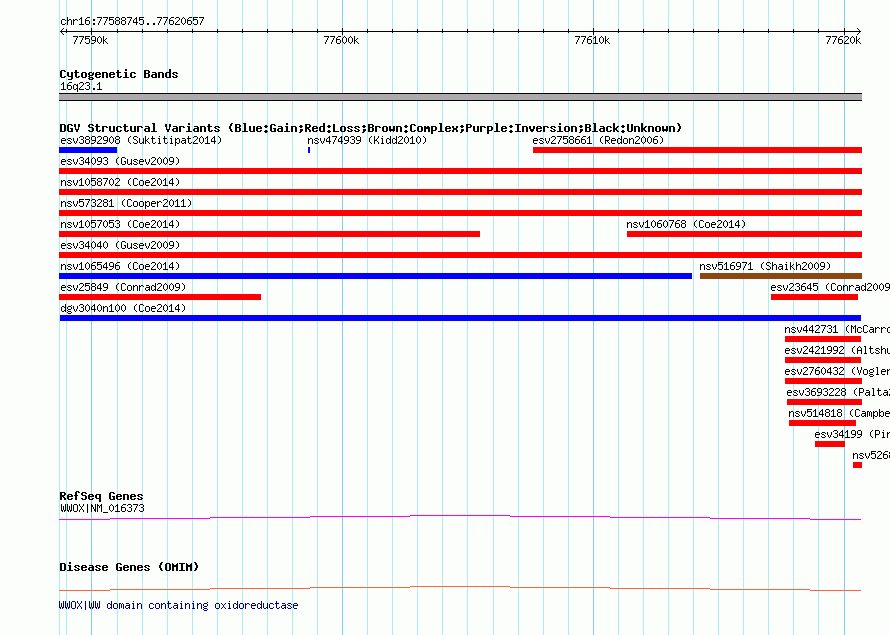Image resolution: width=890 pixels, height=635 pixels.
Task: Click the esv2758661 (Redon2006) variant label
Action: (x=598, y=140)
